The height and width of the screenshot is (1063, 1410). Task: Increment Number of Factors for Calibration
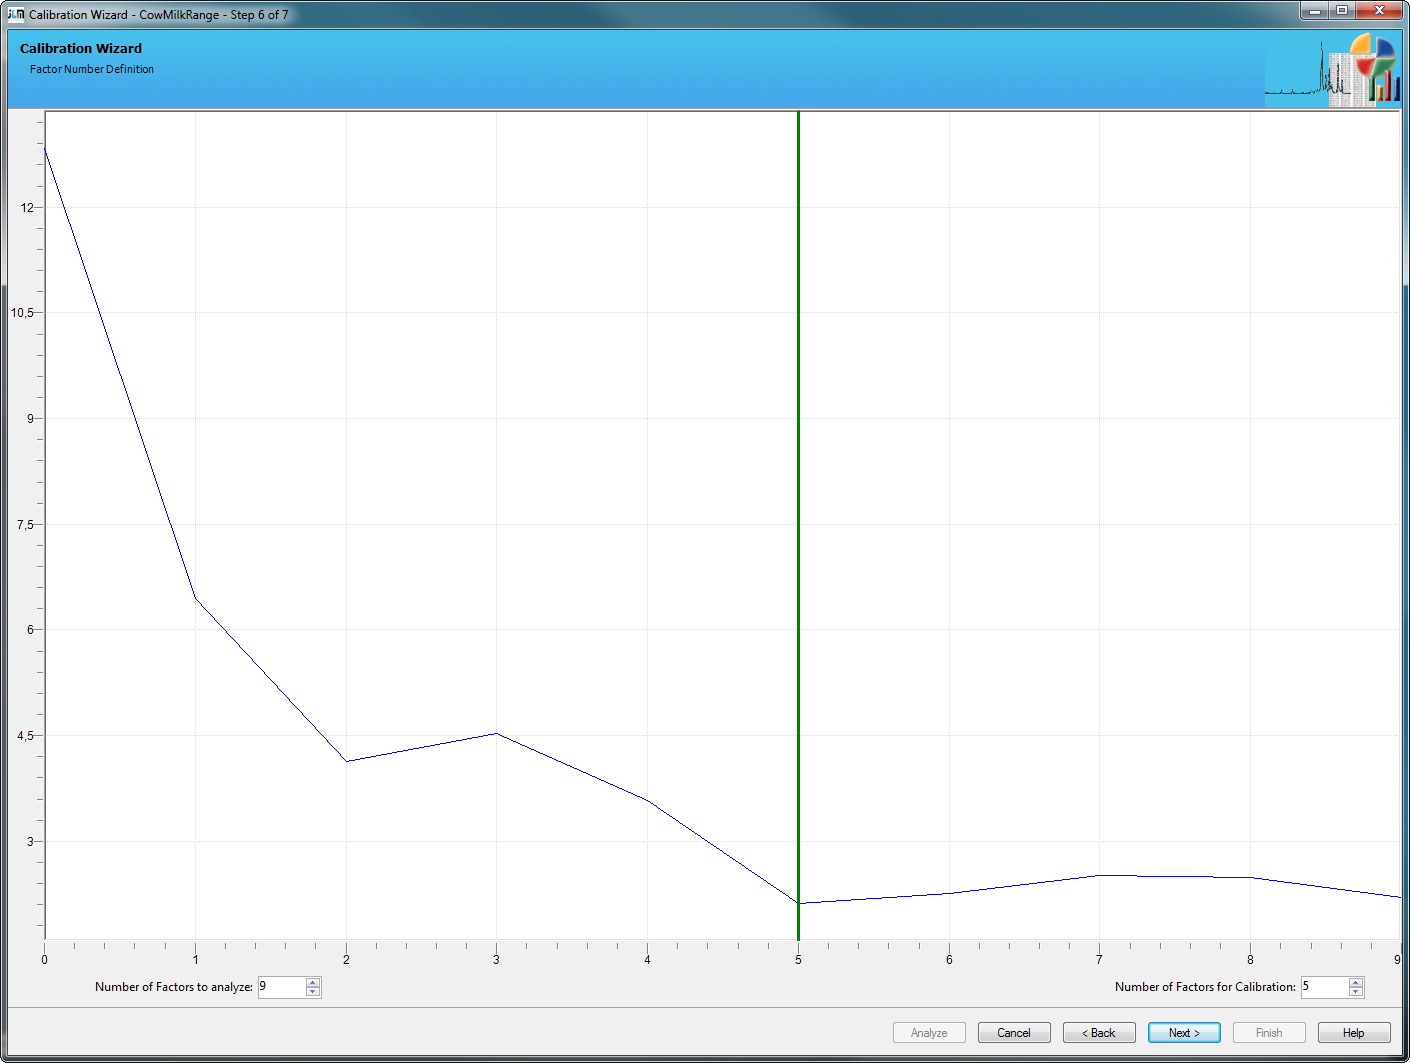tap(1356, 982)
